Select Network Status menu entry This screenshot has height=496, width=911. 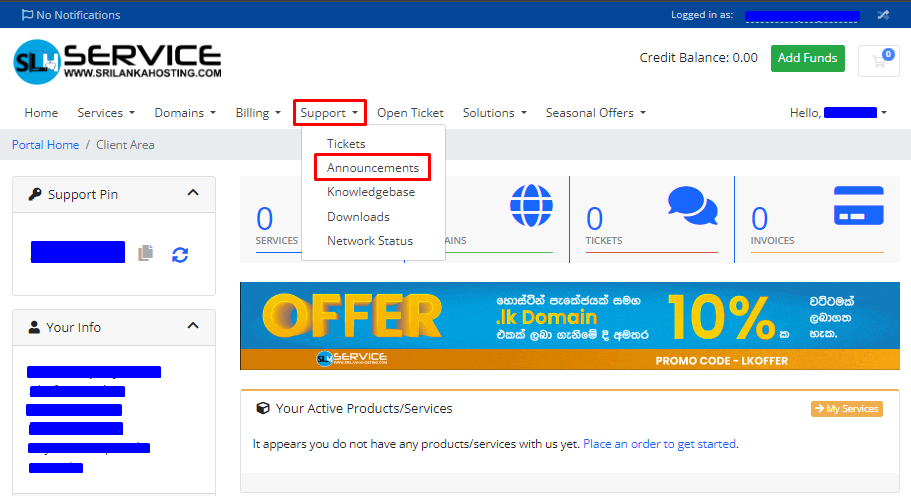pos(369,240)
